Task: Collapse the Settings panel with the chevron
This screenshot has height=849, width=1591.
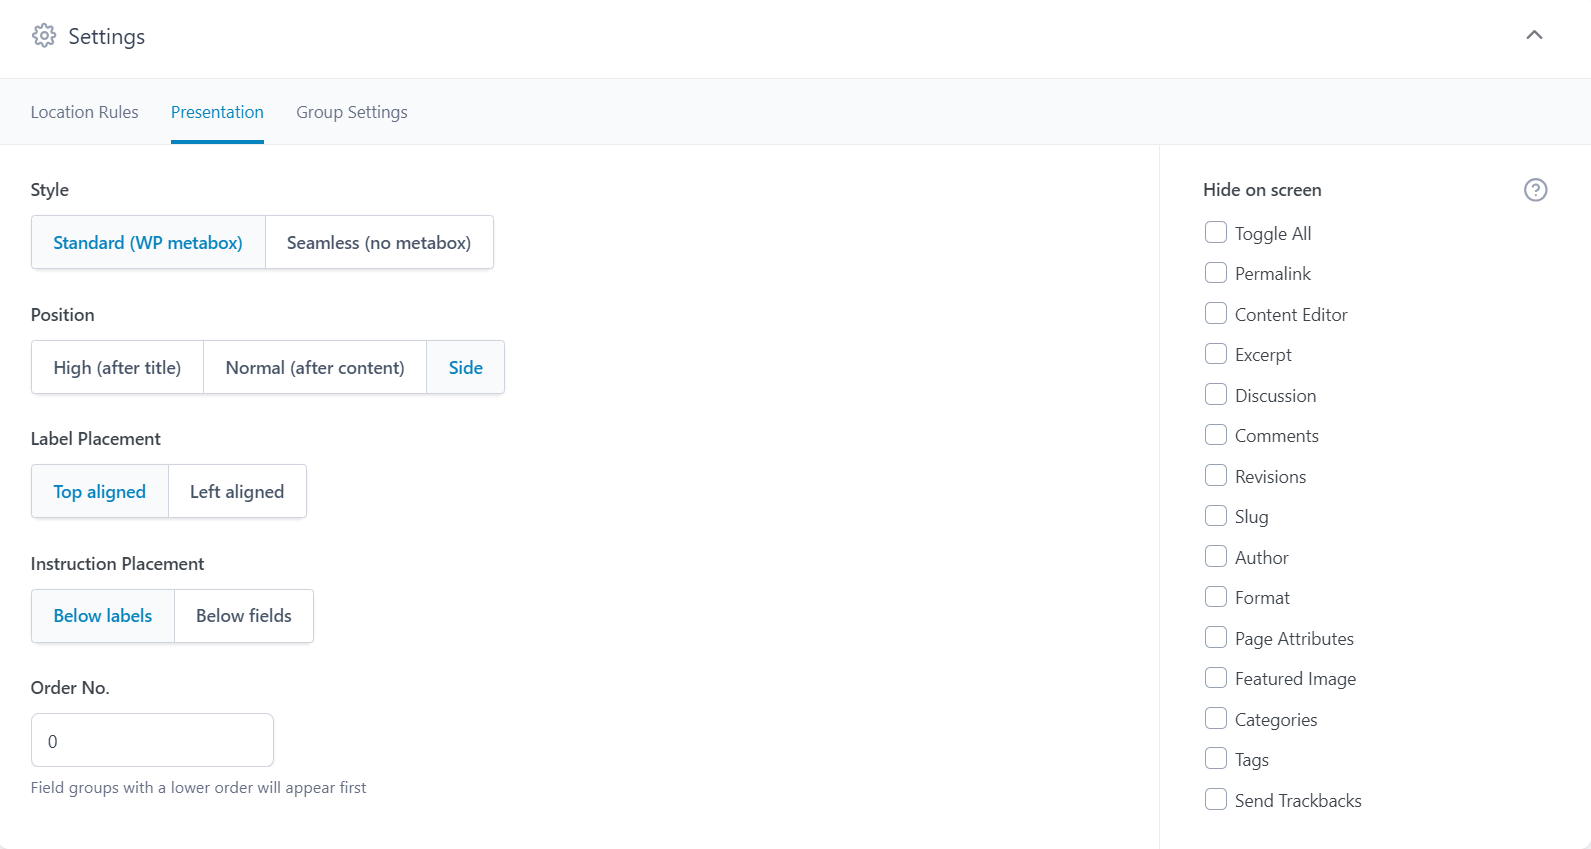Action: (1534, 35)
